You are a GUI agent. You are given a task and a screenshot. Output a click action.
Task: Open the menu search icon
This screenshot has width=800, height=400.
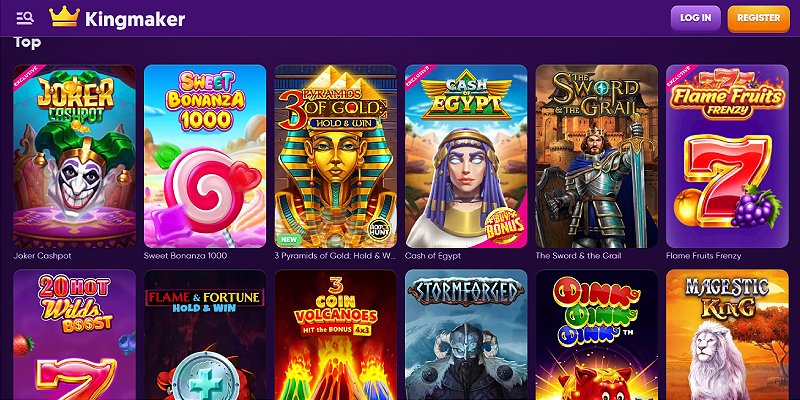click(25, 18)
